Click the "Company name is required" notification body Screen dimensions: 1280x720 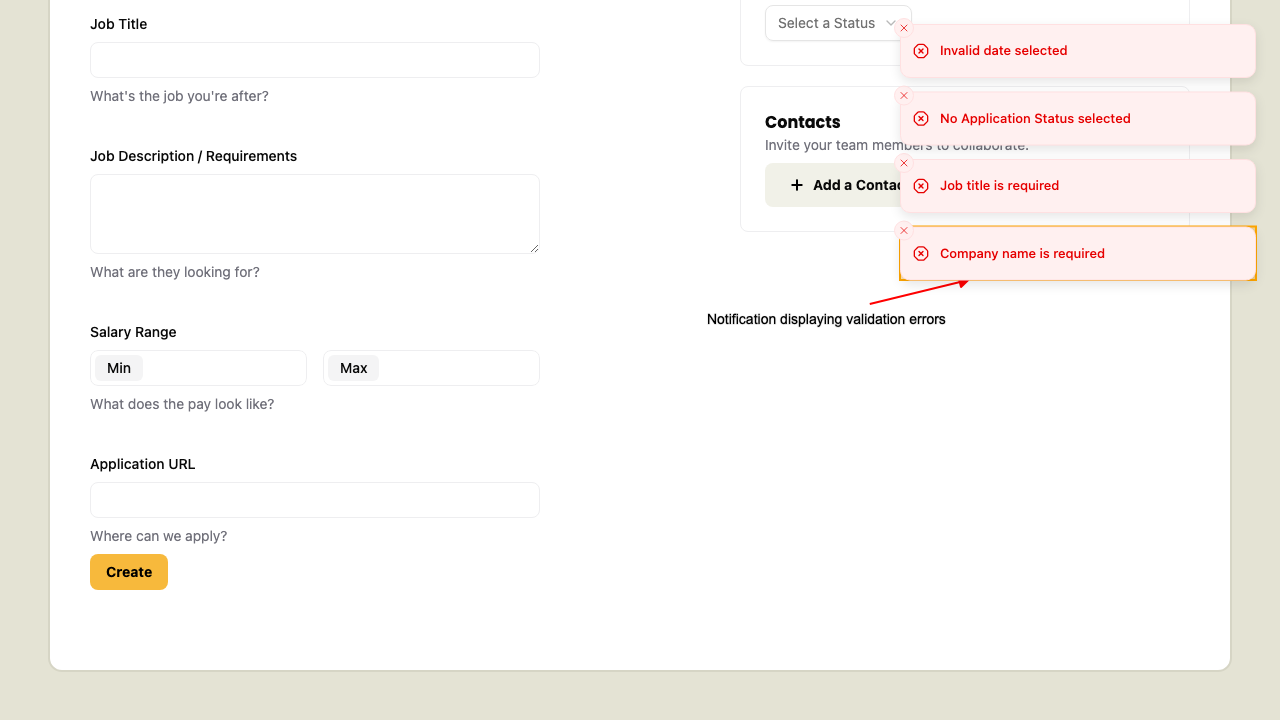pos(1078,253)
